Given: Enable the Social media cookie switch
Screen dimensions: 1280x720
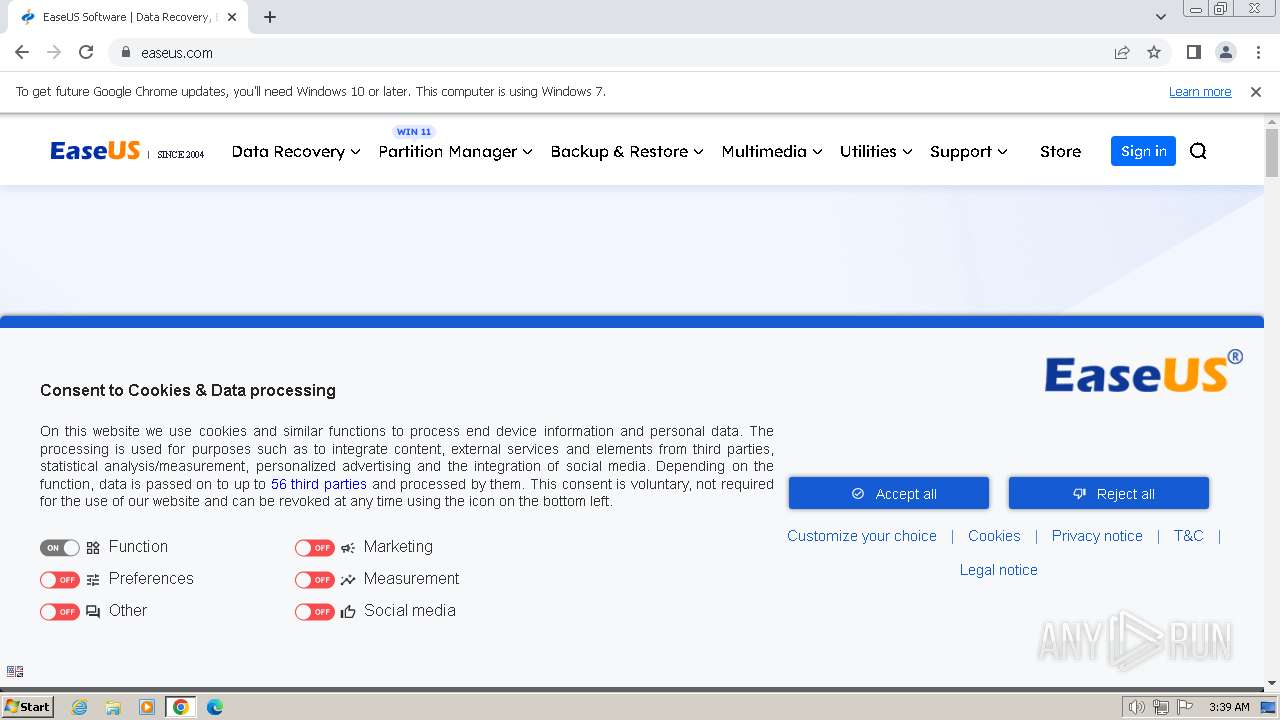Looking at the screenshot, I should tap(315, 612).
